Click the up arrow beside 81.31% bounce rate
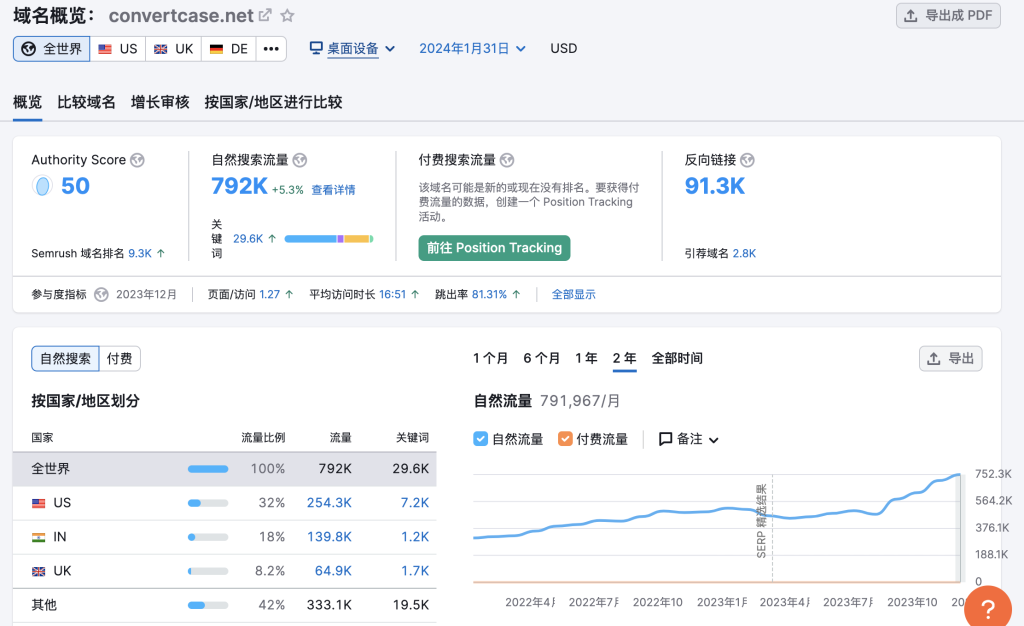The height and width of the screenshot is (626, 1024). (x=516, y=294)
